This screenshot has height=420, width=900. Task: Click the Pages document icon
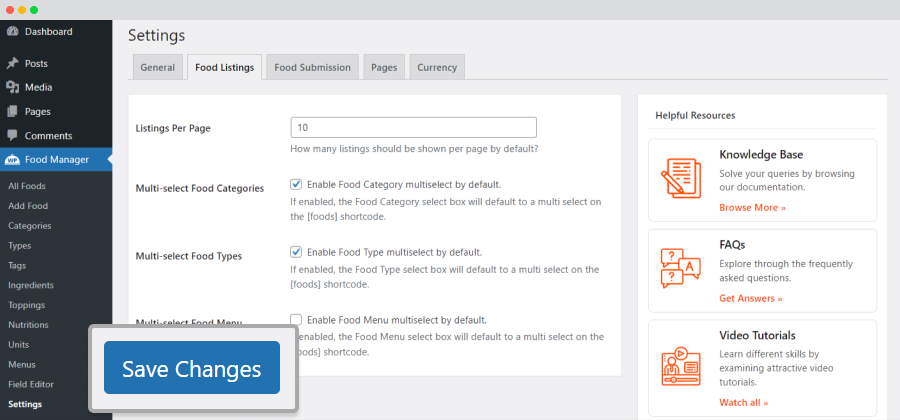point(12,111)
